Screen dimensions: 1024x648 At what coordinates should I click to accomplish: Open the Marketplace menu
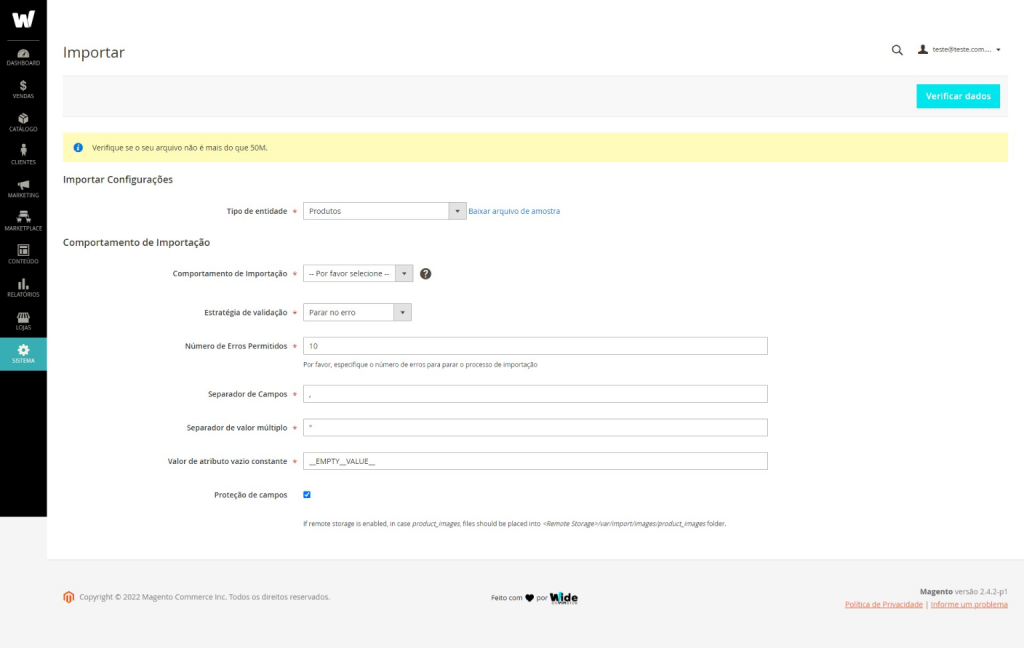(x=23, y=221)
